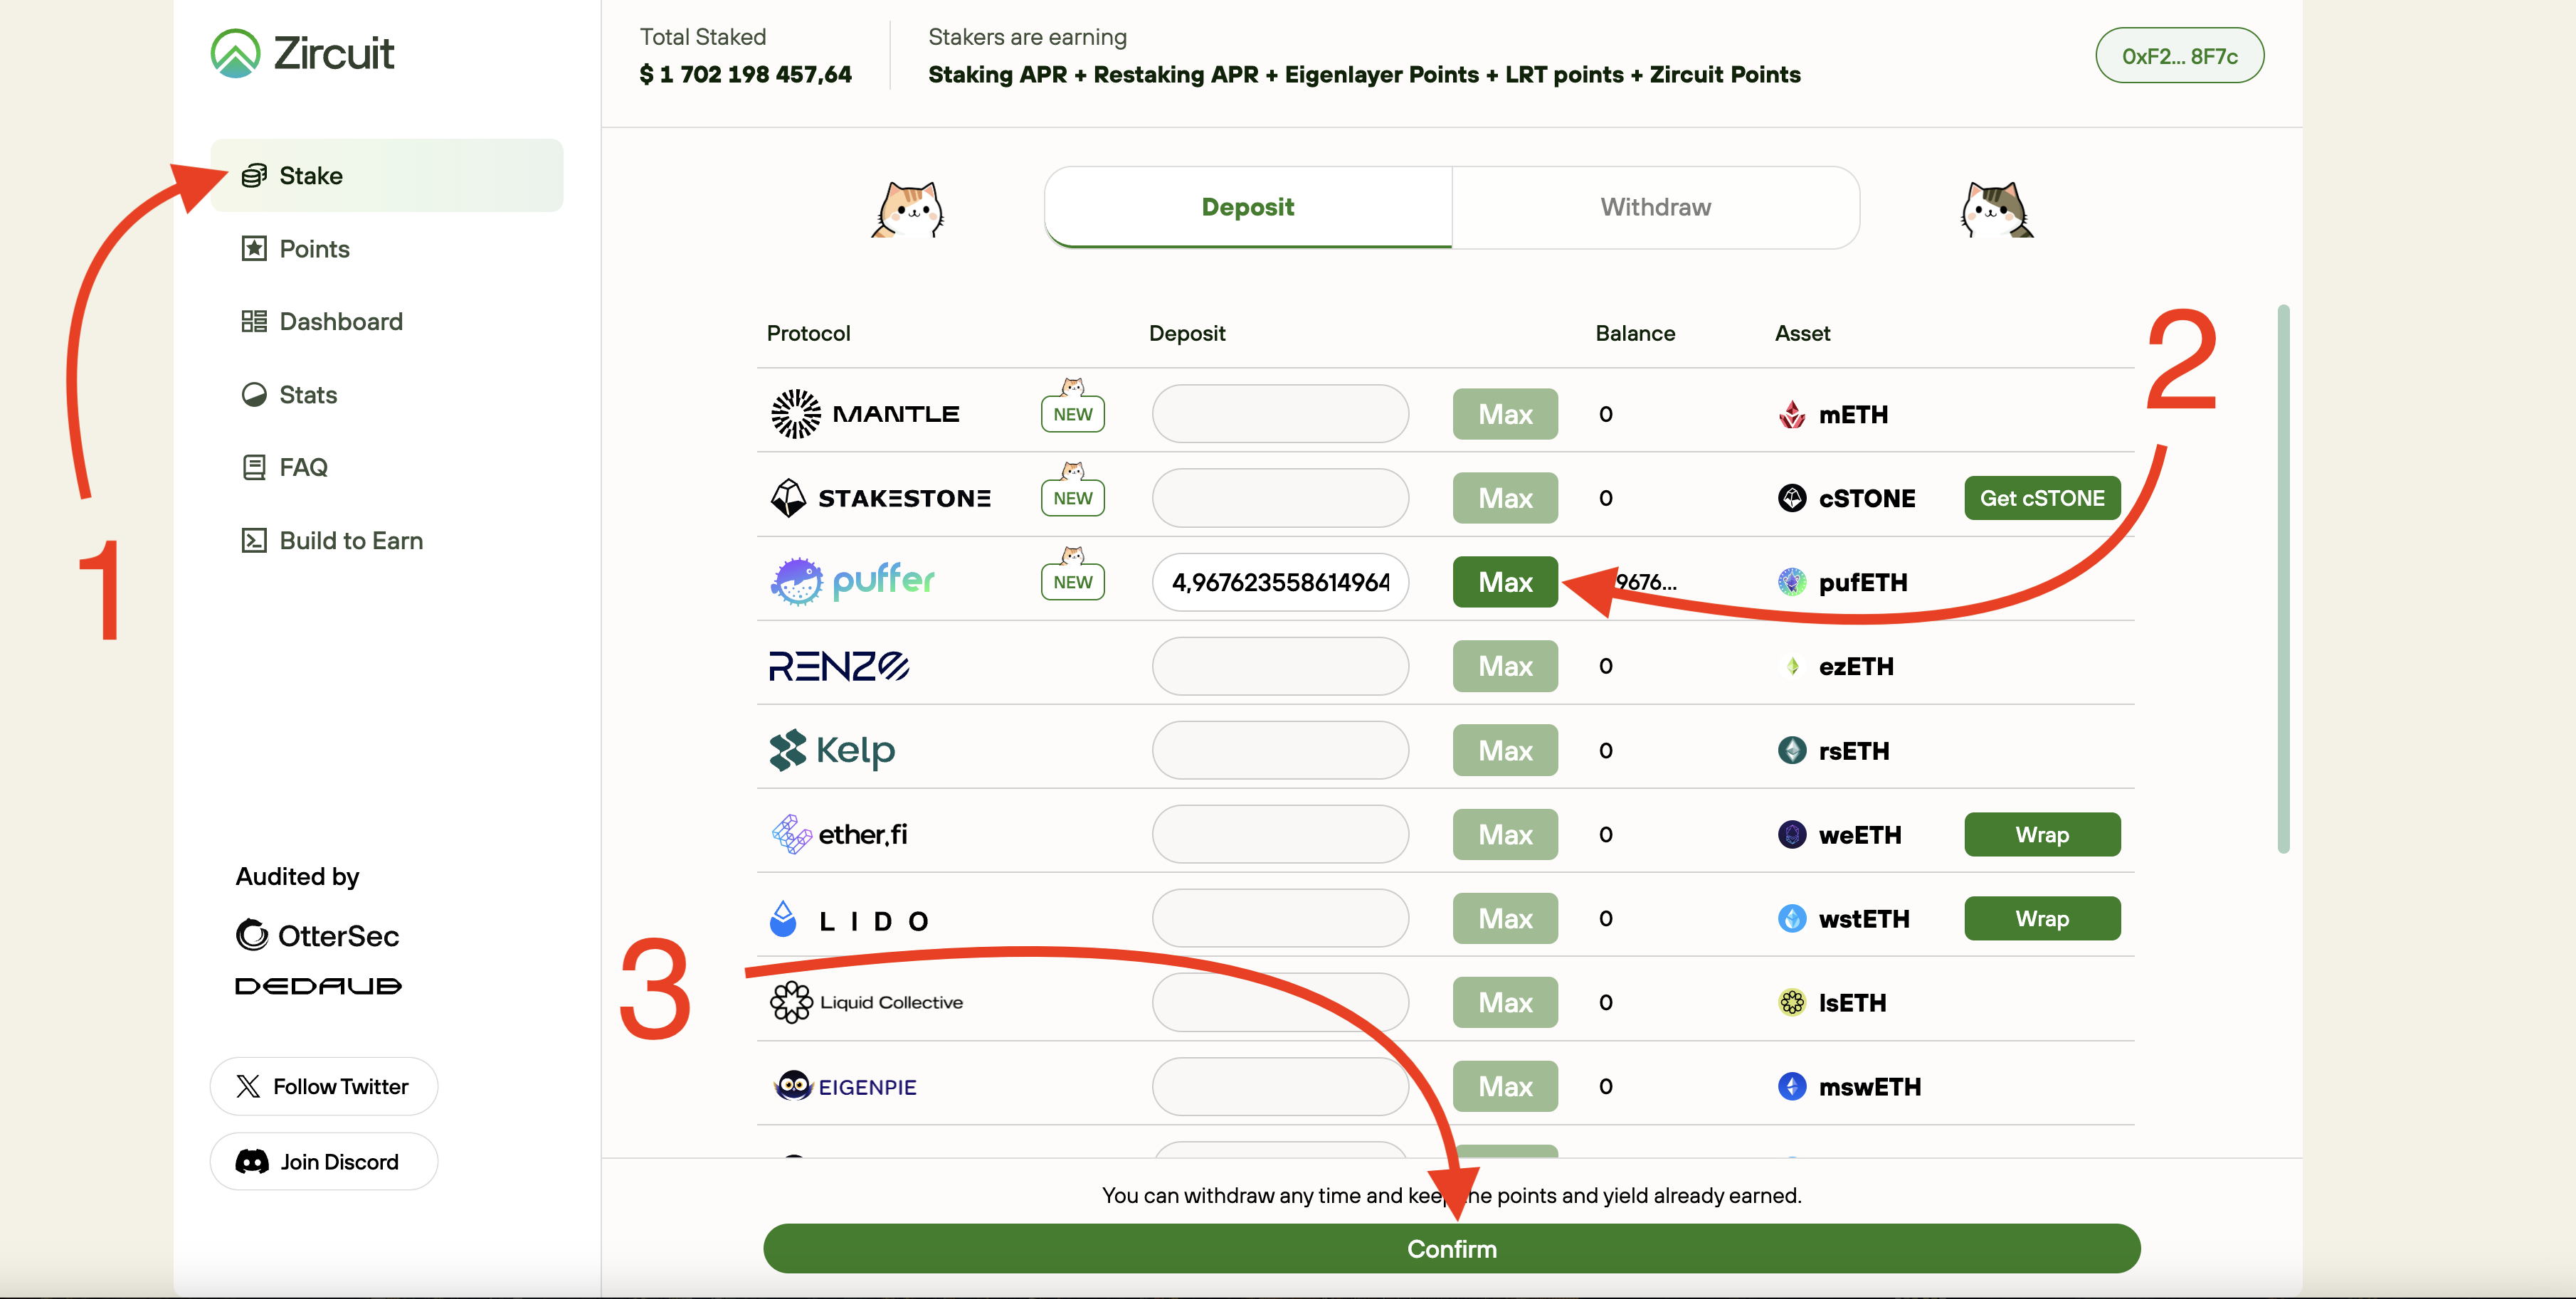
Task: Select the Deposit tab
Action: coord(1247,207)
